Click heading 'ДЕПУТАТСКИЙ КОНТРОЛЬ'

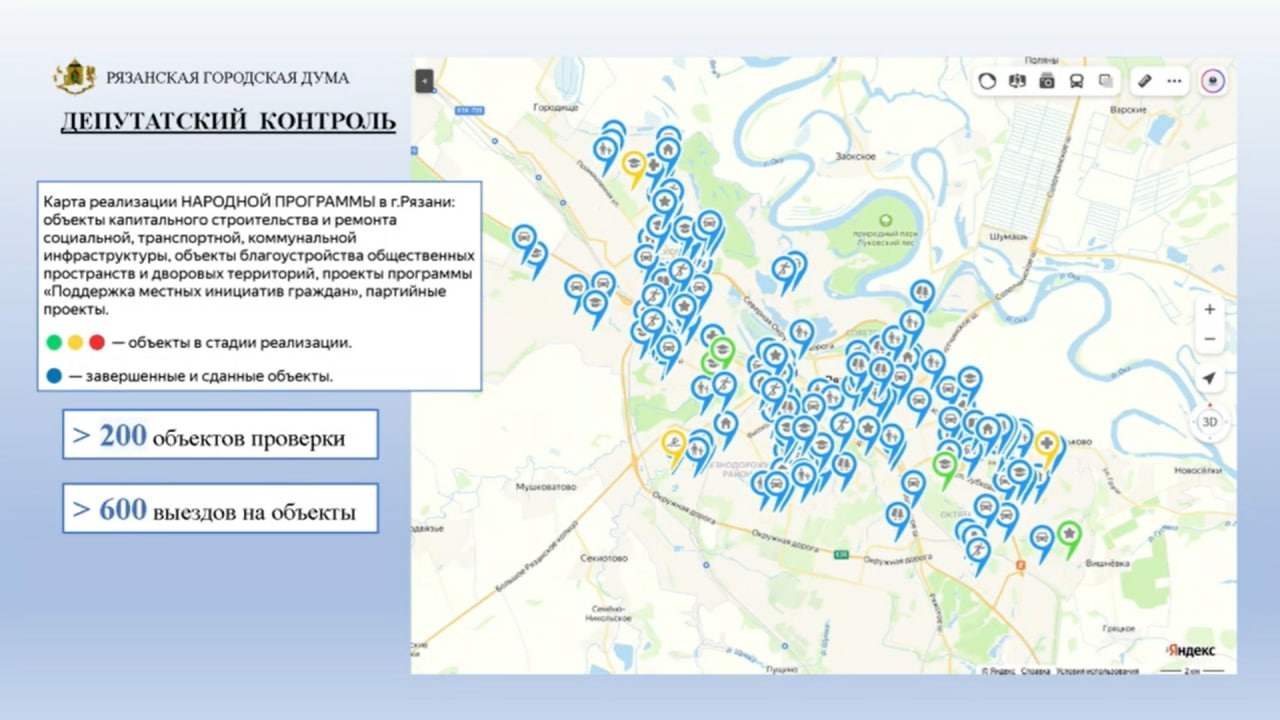228,122
